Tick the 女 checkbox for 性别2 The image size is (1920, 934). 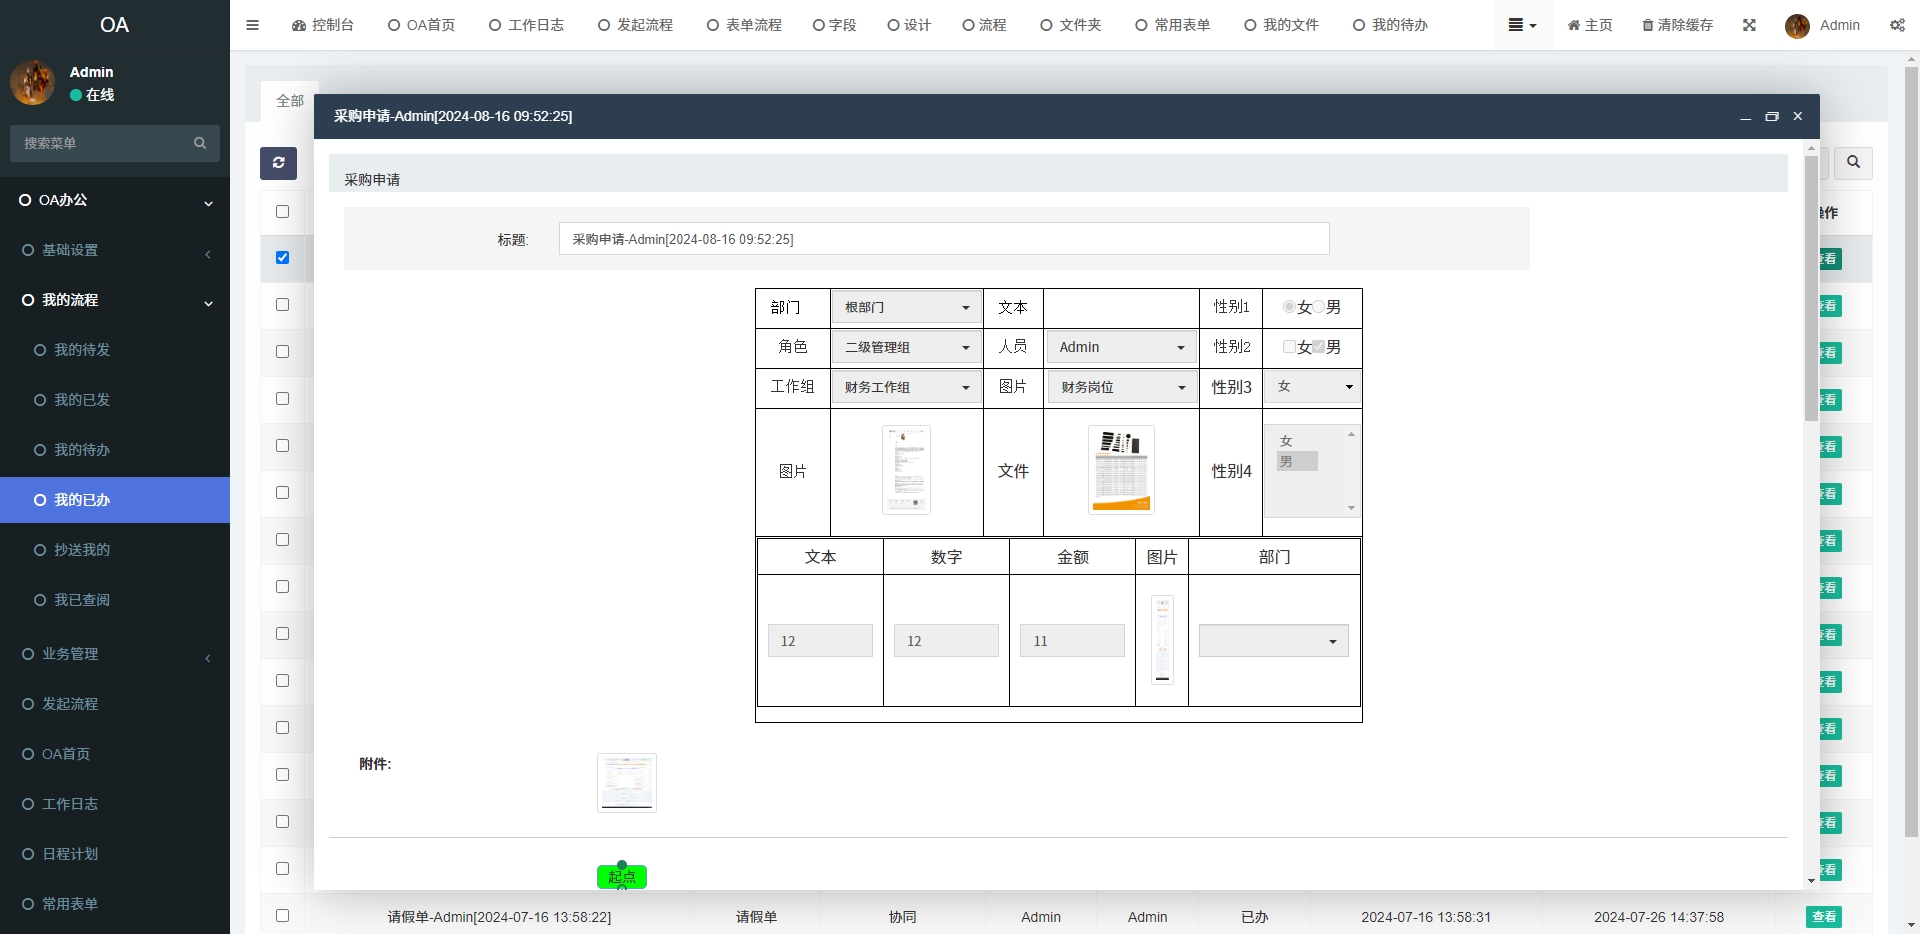point(1289,347)
